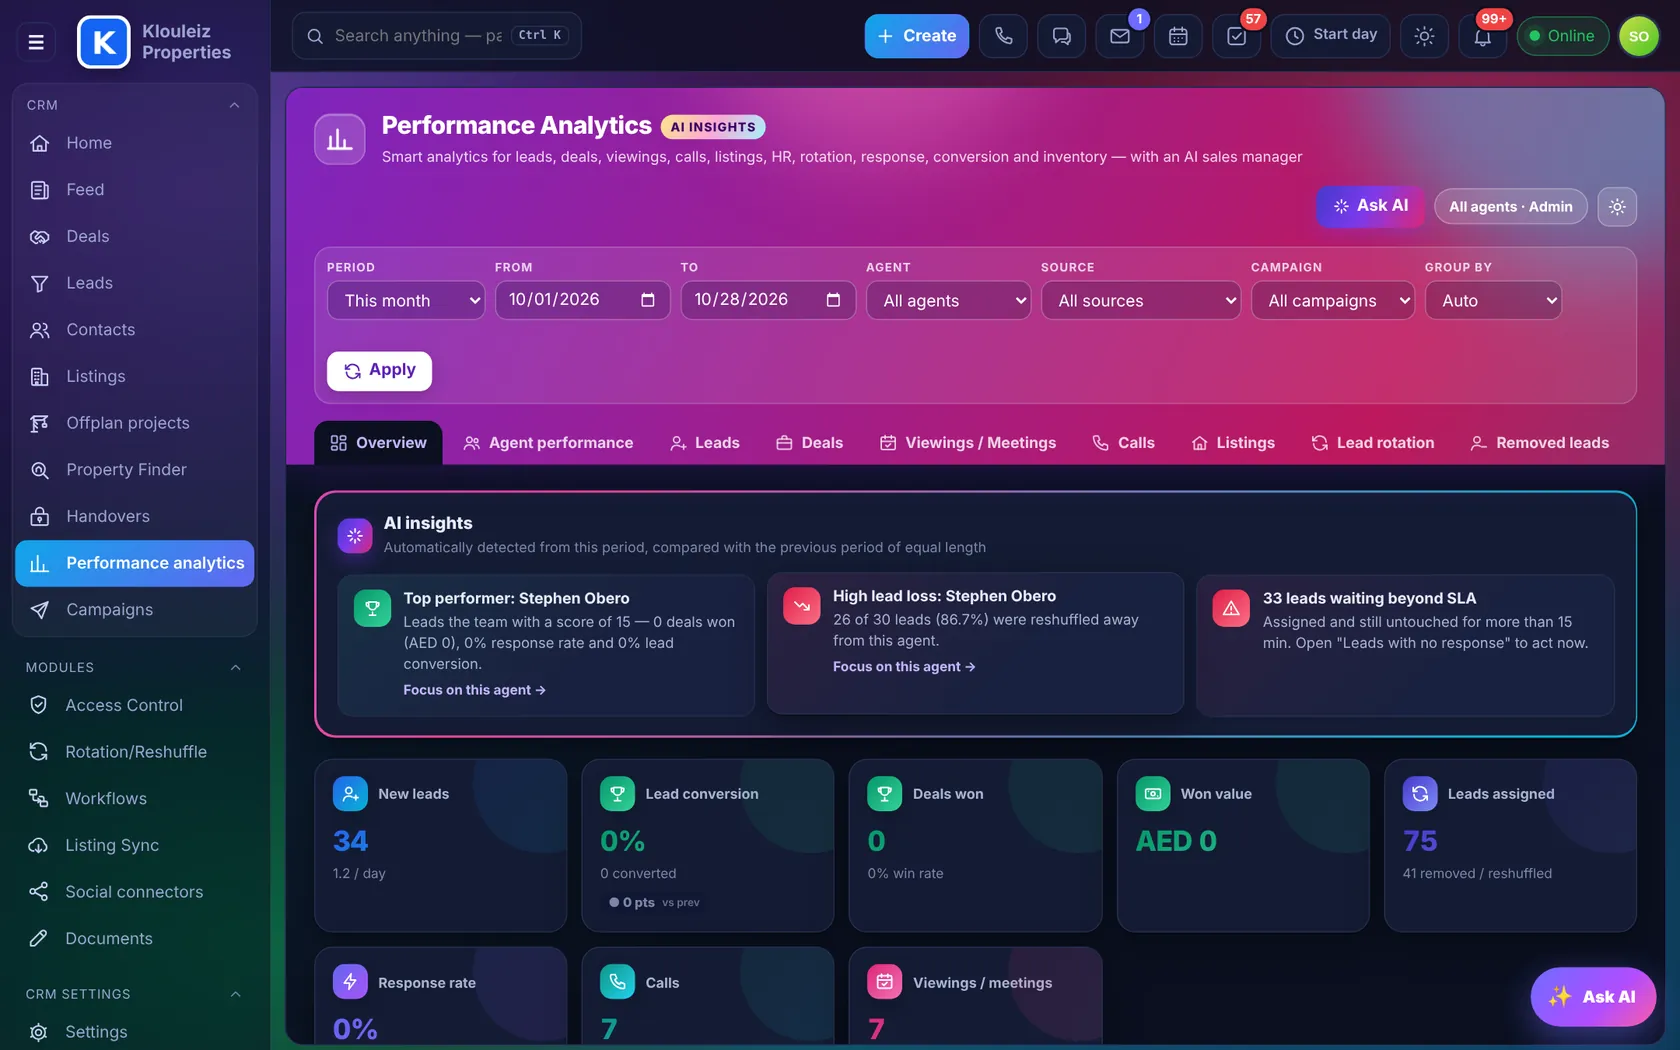Viewport: 1680px width, 1050px height.
Task: Open the calendar icon in top bar
Action: (1178, 36)
